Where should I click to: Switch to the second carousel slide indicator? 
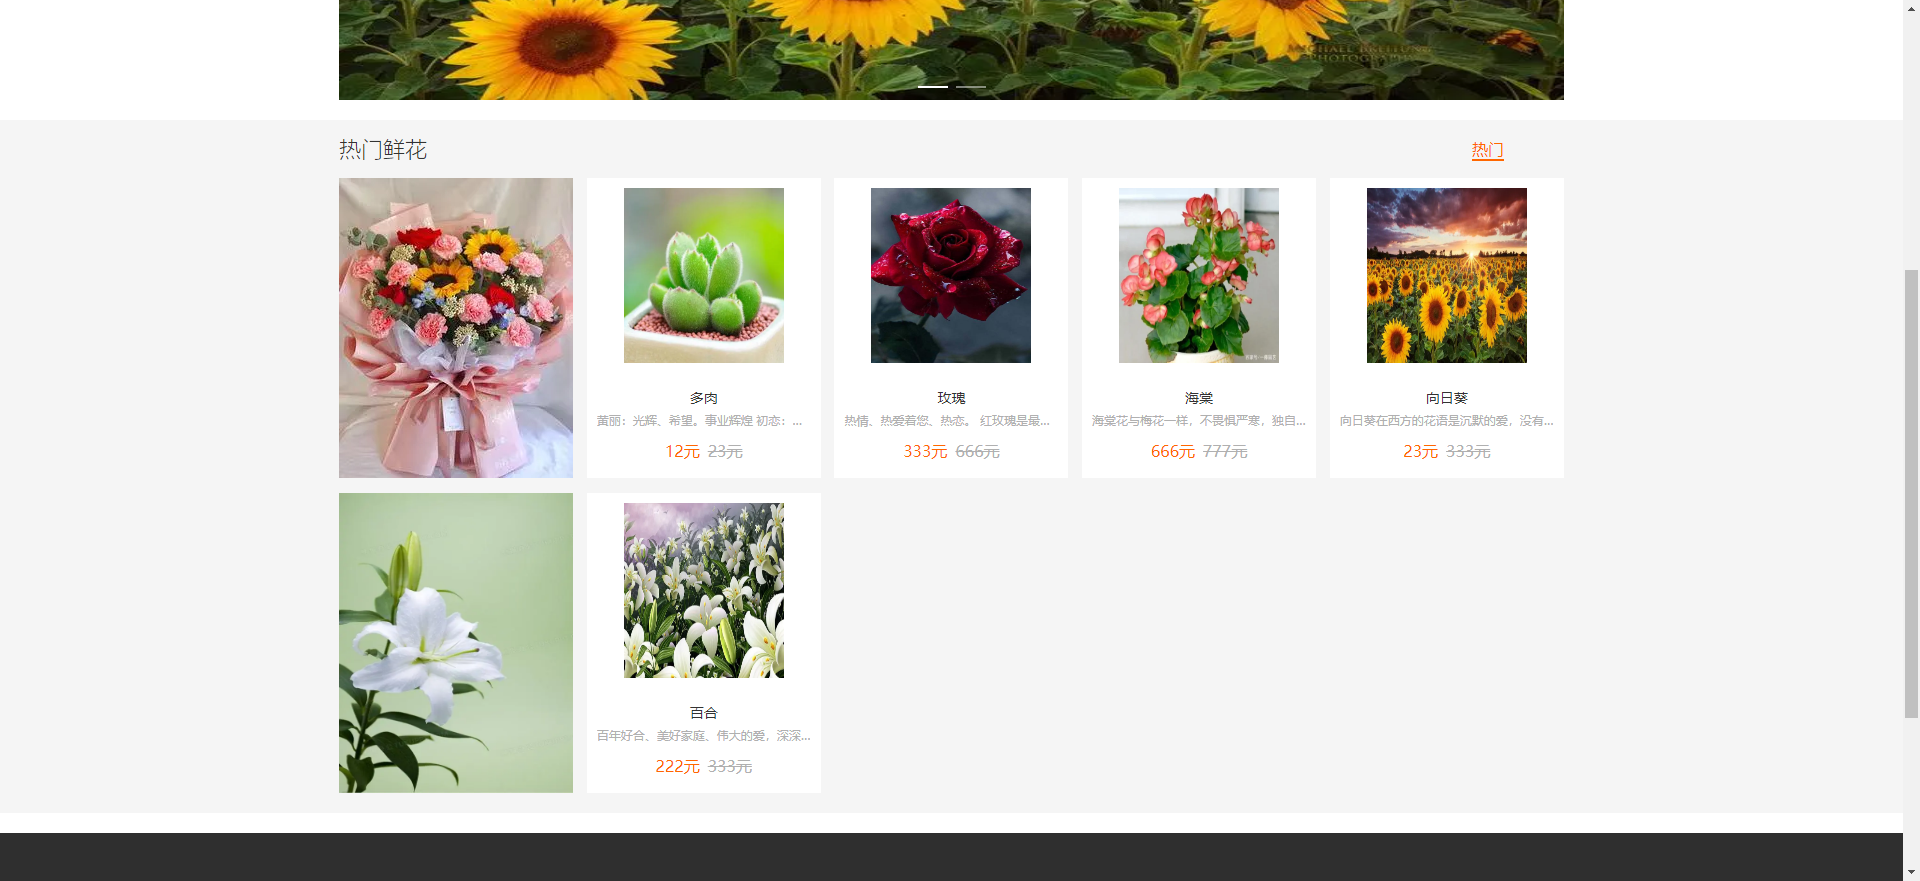point(970,87)
